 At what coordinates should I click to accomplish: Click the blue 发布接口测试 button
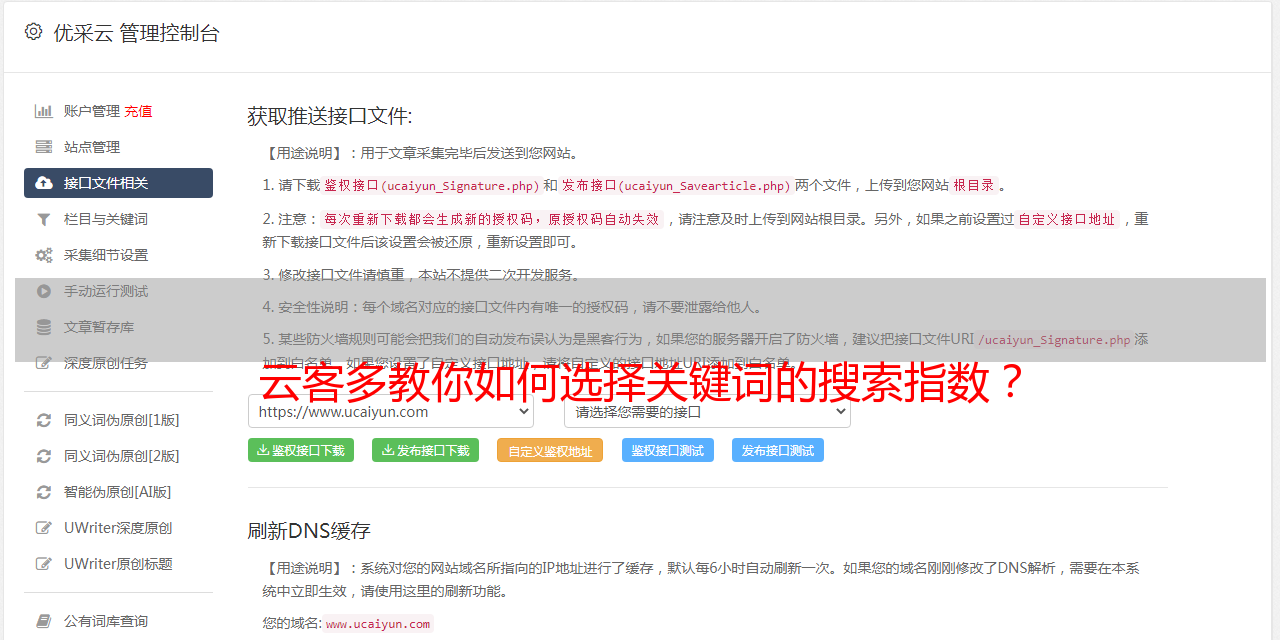pyautogui.click(x=778, y=450)
